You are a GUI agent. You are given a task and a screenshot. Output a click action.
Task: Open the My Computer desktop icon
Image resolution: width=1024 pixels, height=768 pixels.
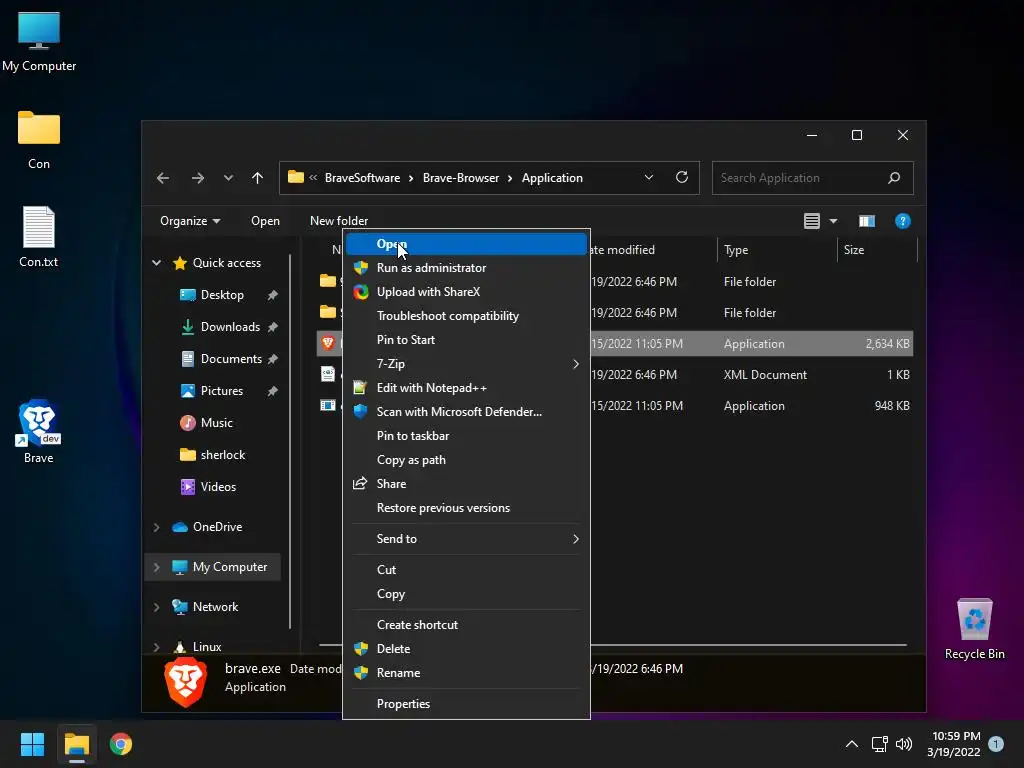(x=39, y=42)
